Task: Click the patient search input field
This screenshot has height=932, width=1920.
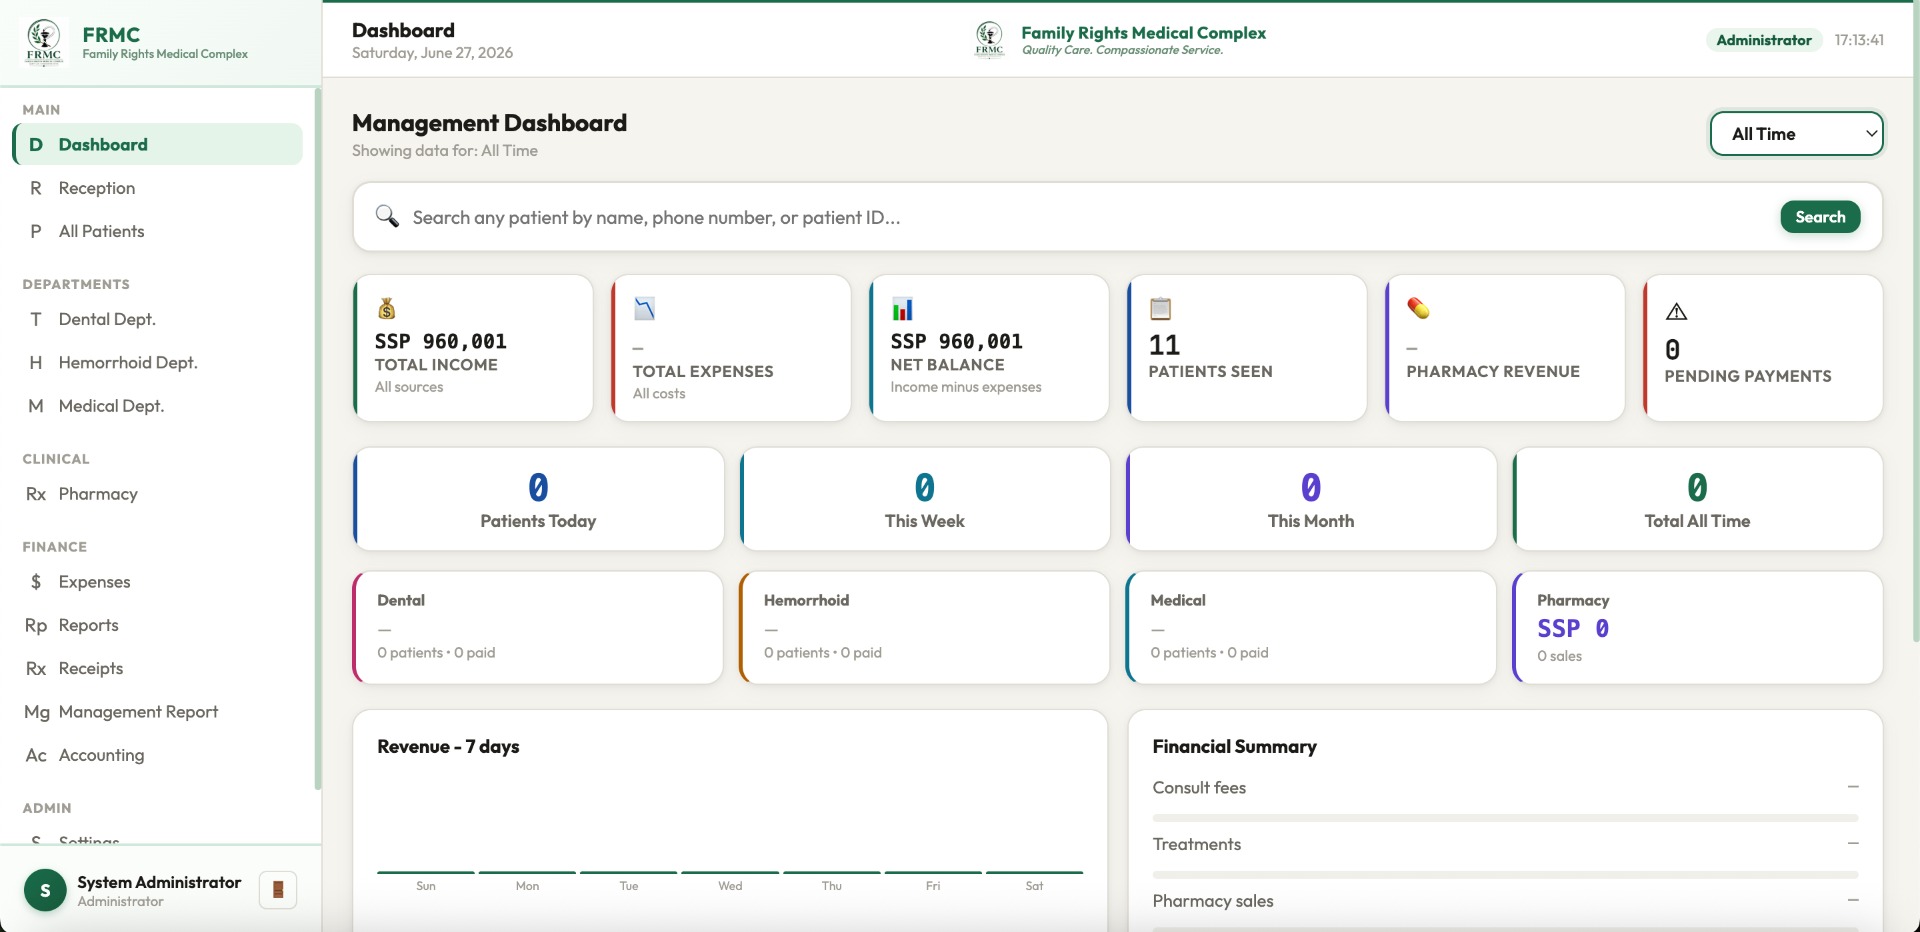Action: click(1090, 217)
